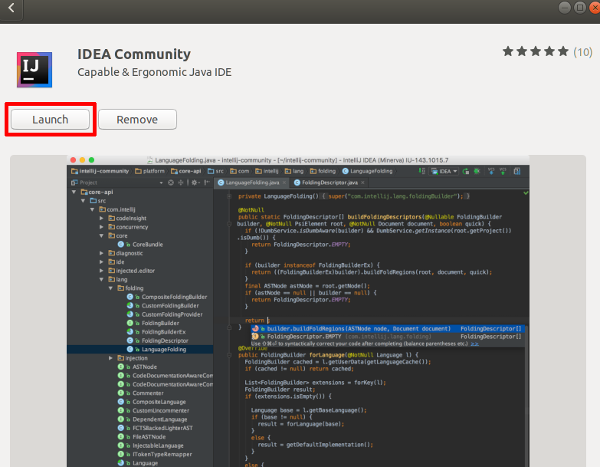Maximize the Ubuntu Software window
Viewport: 600px width, 467px height.
coord(580,7)
